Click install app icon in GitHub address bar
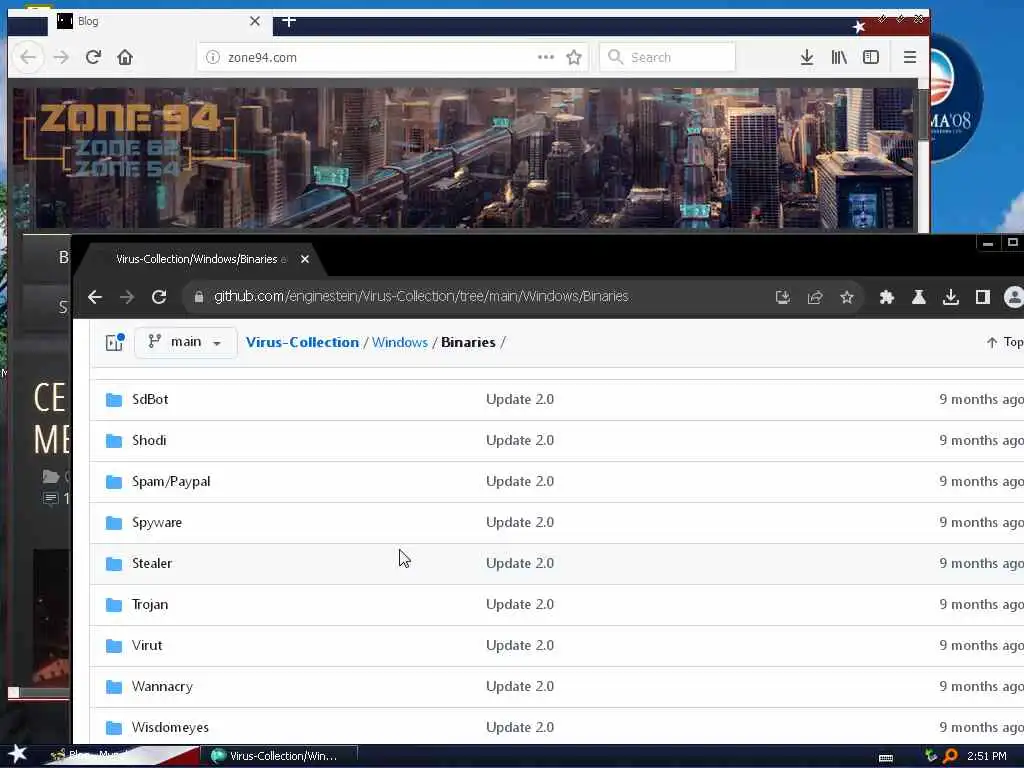Image resolution: width=1024 pixels, height=768 pixels. click(x=782, y=298)
